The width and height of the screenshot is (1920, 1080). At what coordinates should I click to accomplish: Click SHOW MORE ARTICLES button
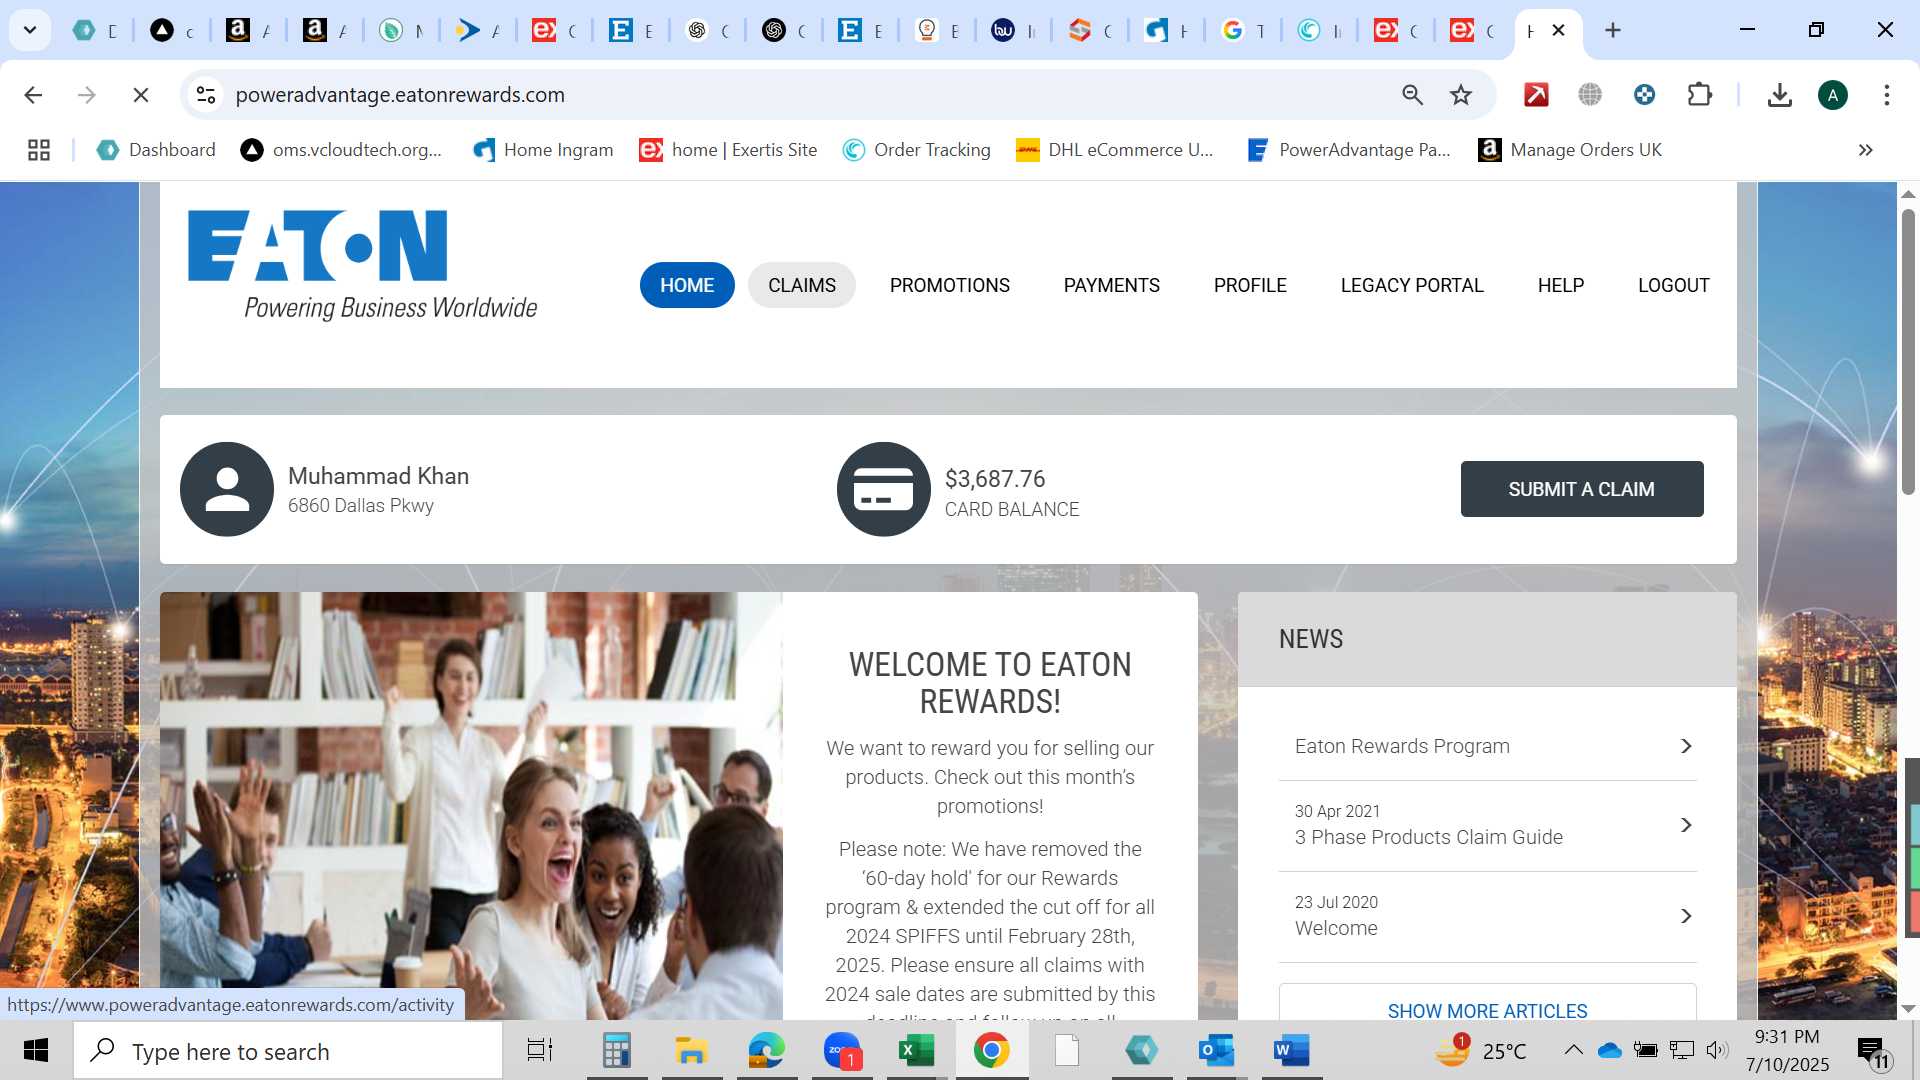pos(1488,1004)
